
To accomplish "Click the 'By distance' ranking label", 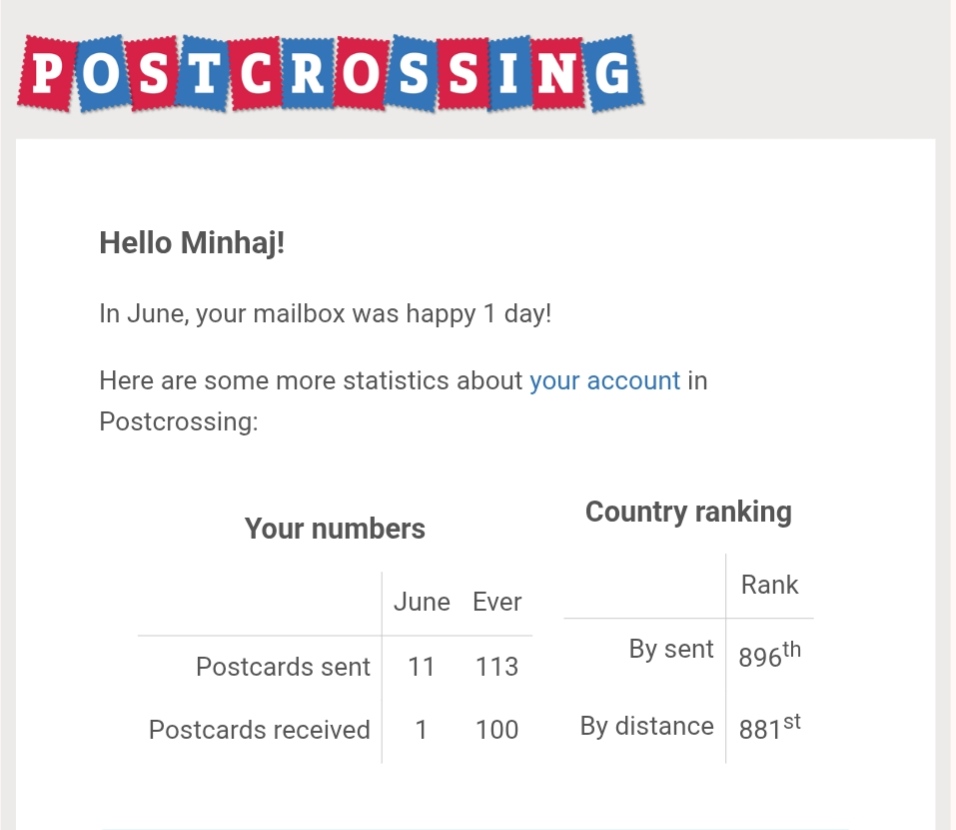I will (x=646, y=726).
